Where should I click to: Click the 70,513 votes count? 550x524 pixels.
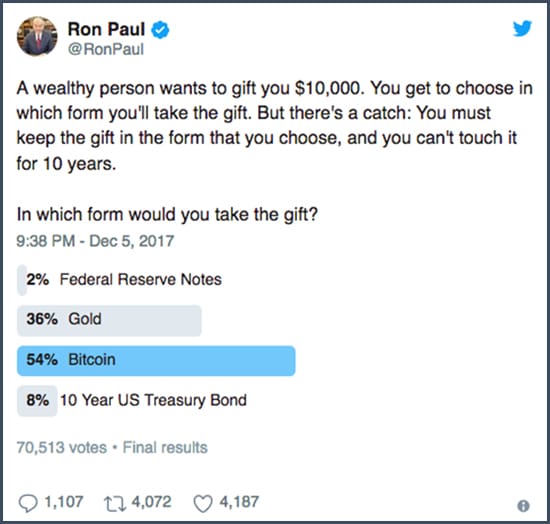pyautogui.click(x=62, y=448)
